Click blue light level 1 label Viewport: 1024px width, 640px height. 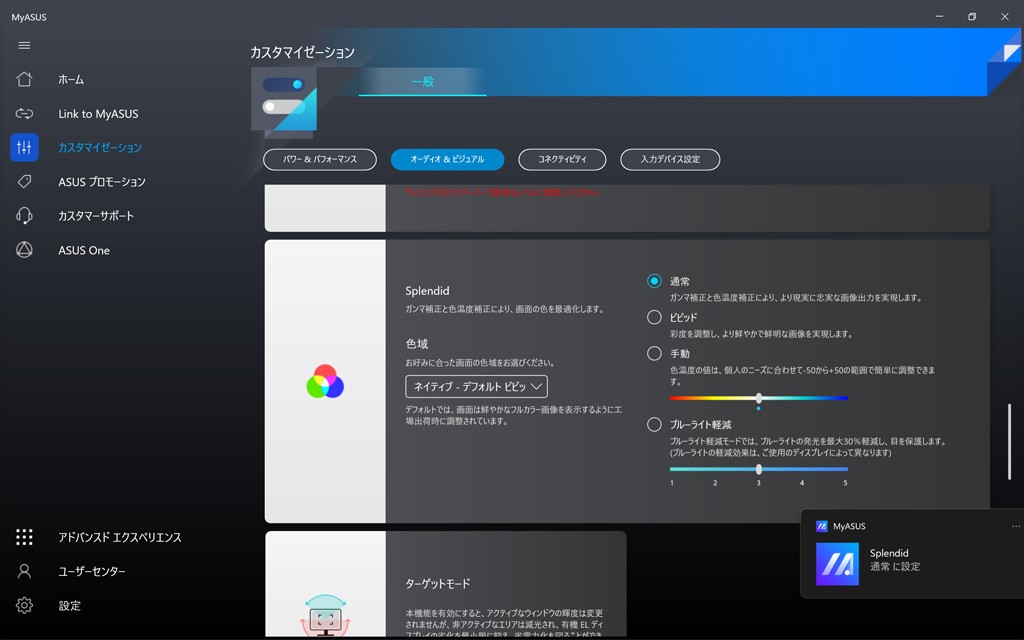(x=671, y=483)
